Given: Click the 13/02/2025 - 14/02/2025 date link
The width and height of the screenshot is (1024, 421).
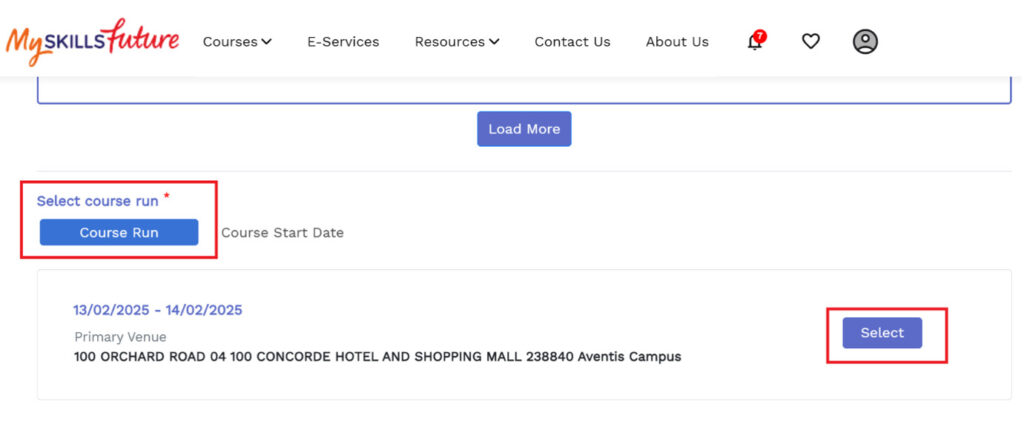Looking at the screenshot, I should click(x=157, y=310).
